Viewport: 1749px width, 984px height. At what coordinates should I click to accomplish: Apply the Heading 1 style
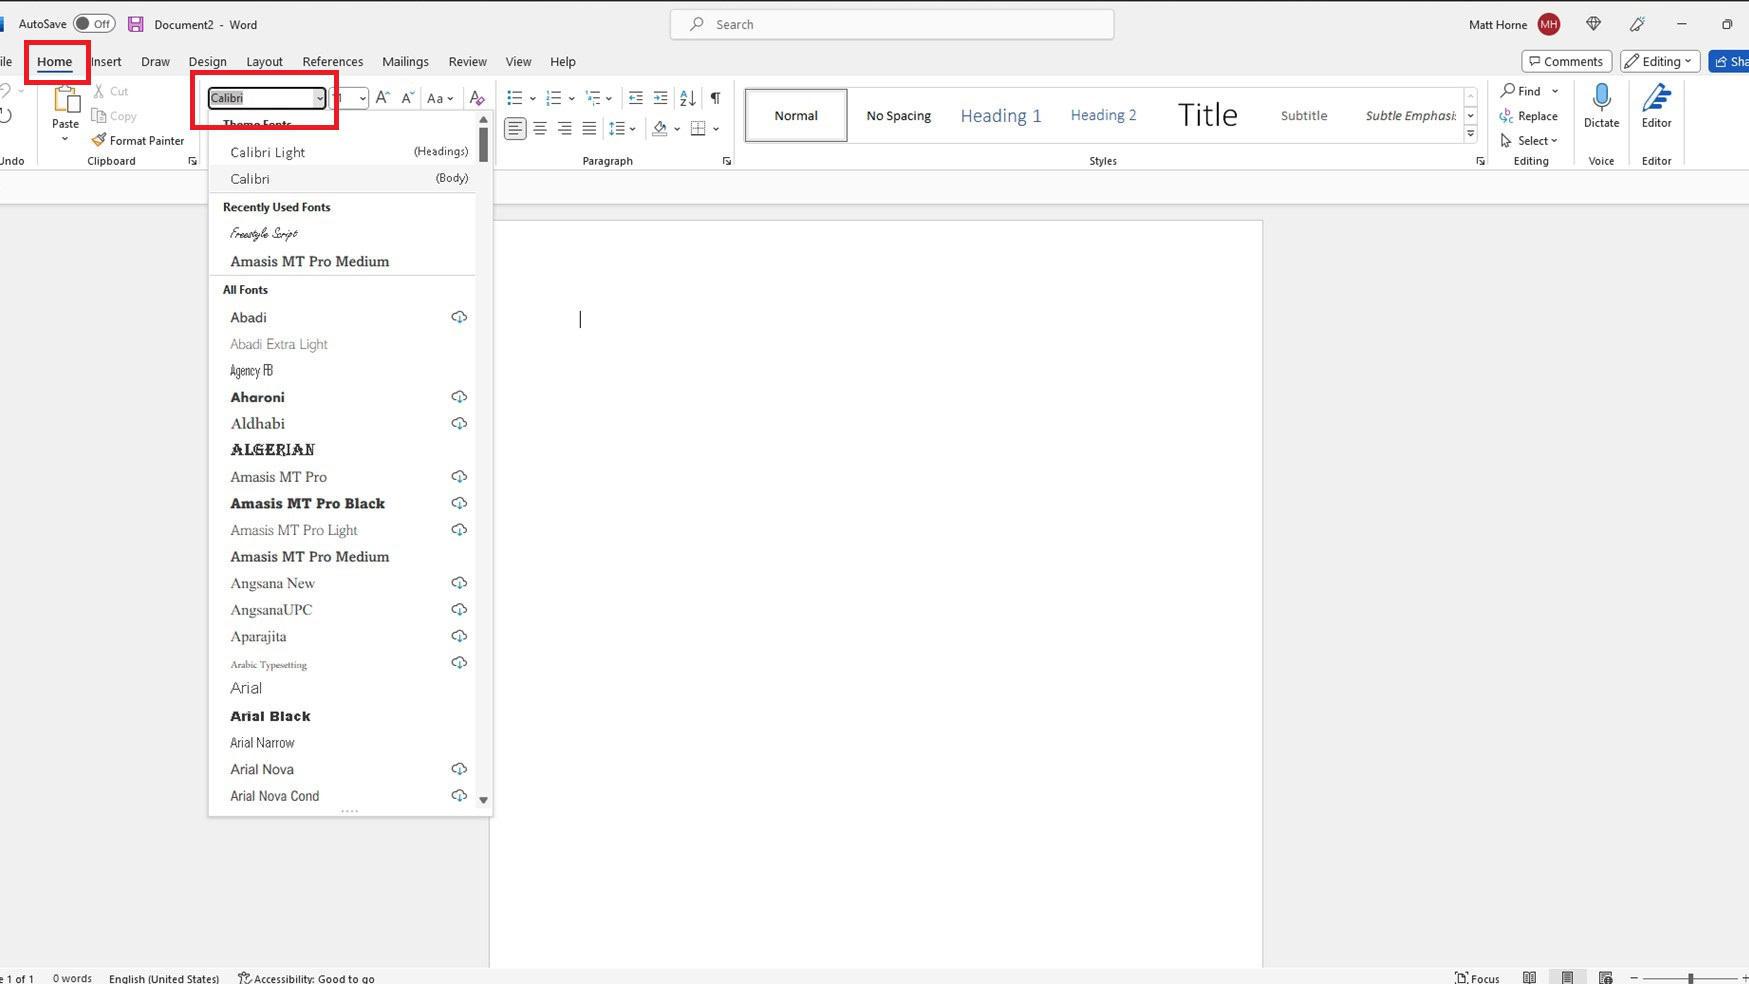point(1000,116)
